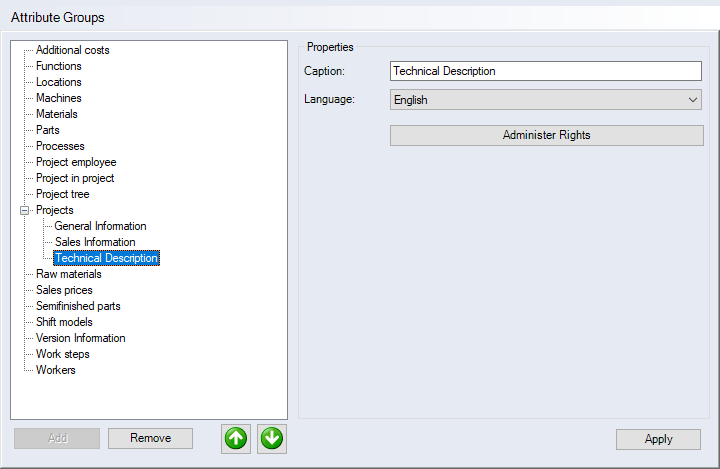Choose Machines in the attribute list

[x=59, y=98]
